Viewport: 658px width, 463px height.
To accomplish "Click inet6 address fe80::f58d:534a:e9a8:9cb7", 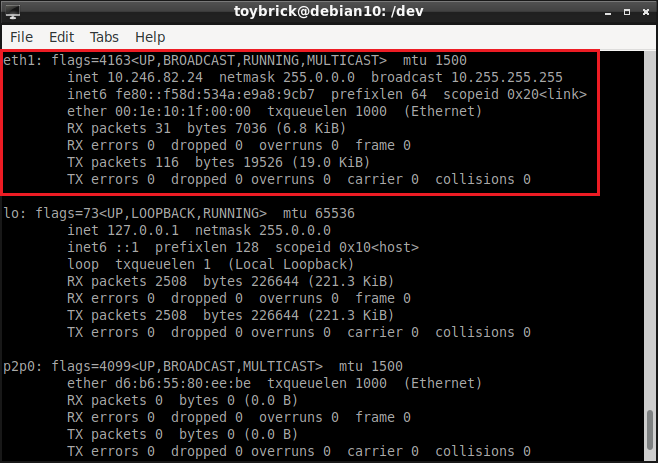I will coord(215,94).
